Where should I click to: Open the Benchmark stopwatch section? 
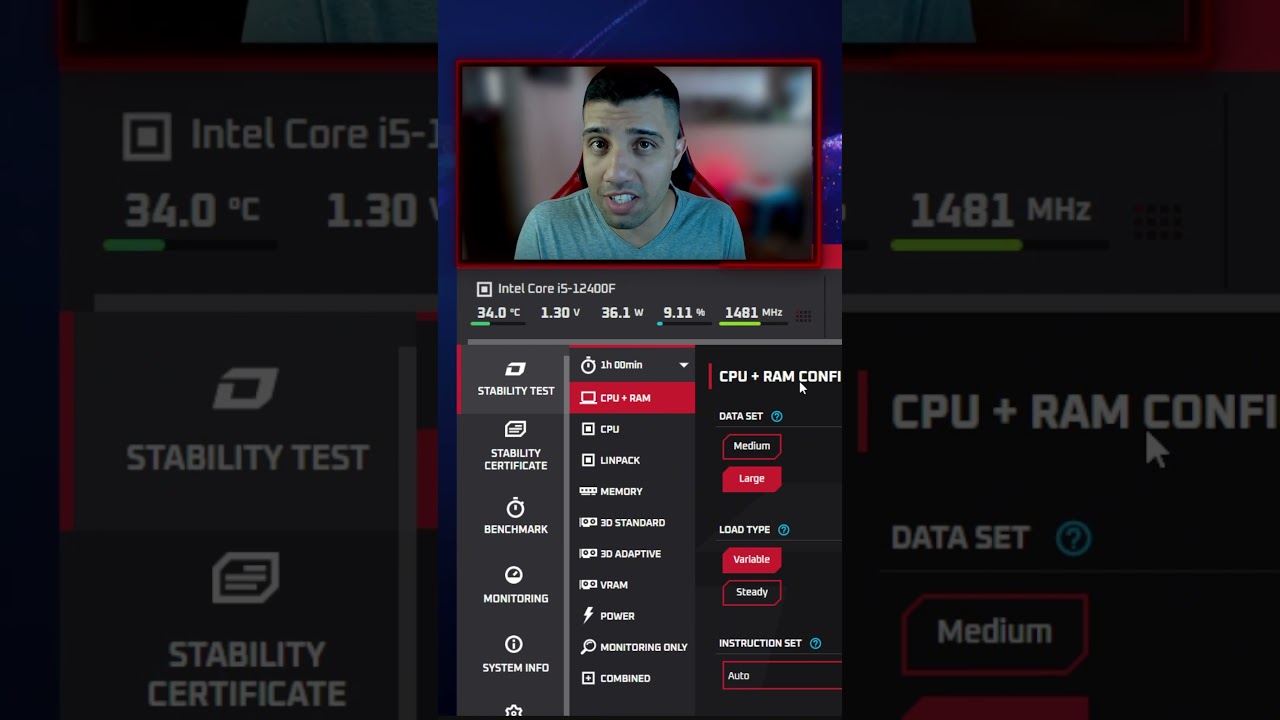(515, 516)
